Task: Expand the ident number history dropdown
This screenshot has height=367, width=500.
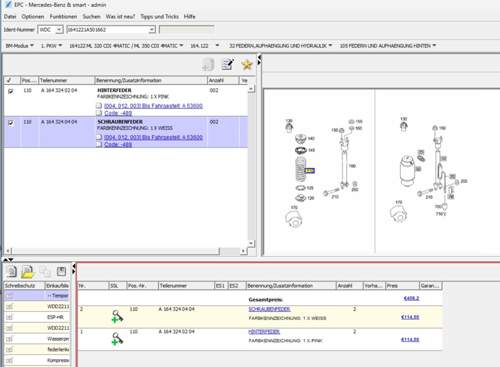Action: coord(152,30)
